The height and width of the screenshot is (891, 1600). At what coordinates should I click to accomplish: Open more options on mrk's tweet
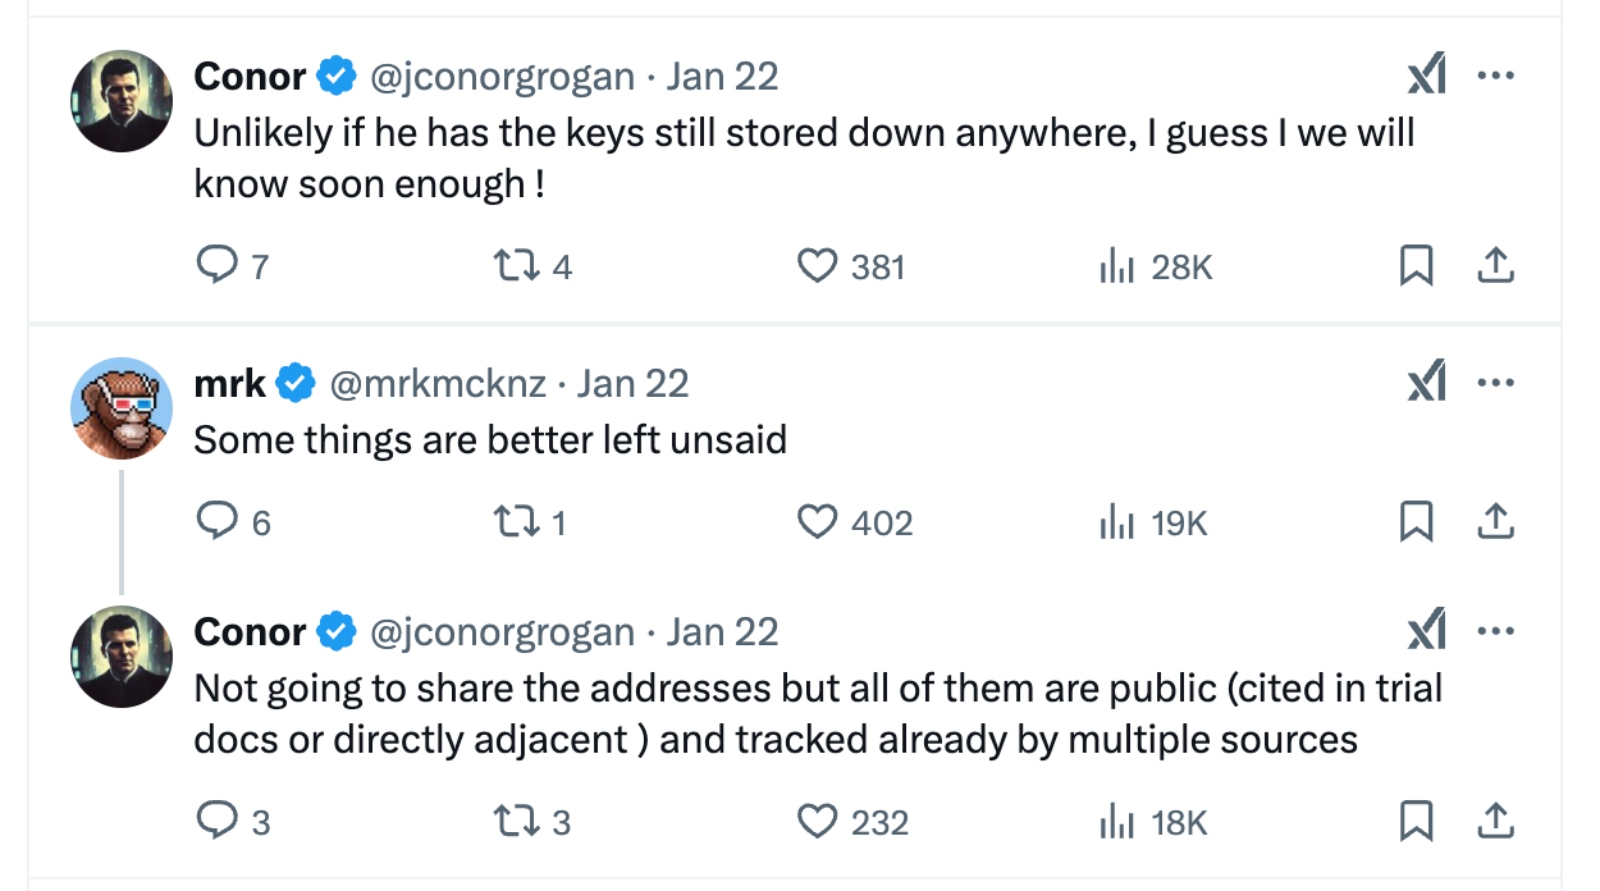[x=1495, y=382]
